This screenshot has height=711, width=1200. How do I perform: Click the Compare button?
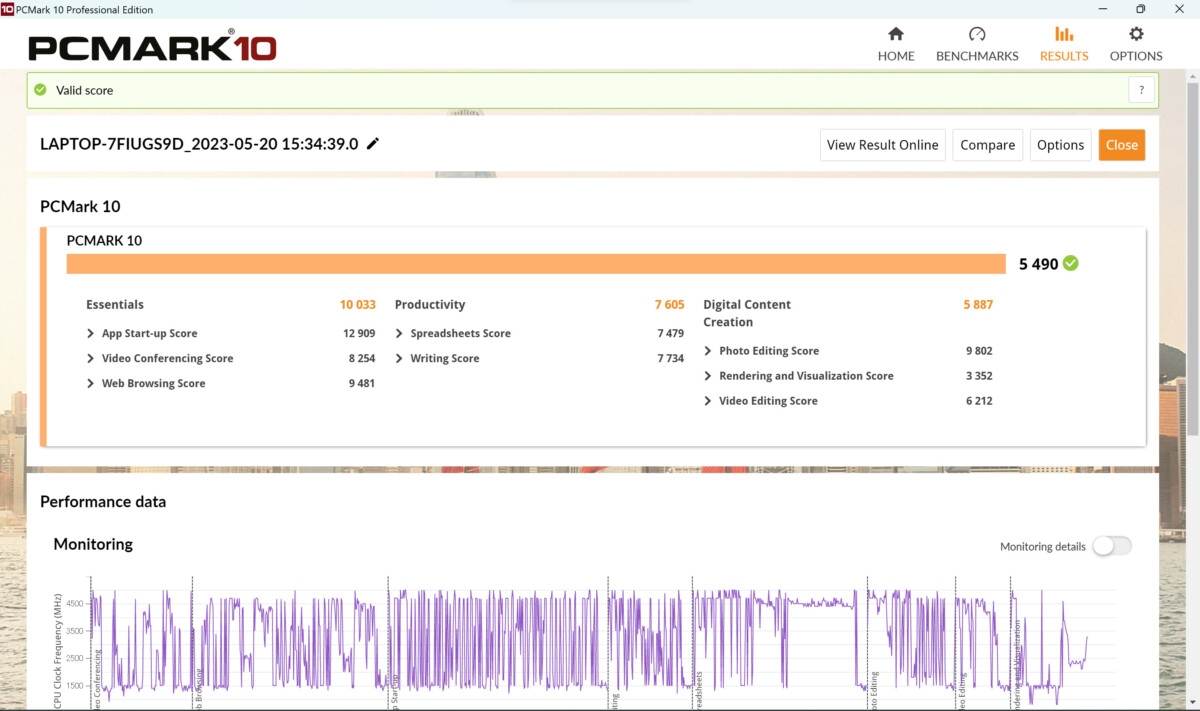pos(987,145)
